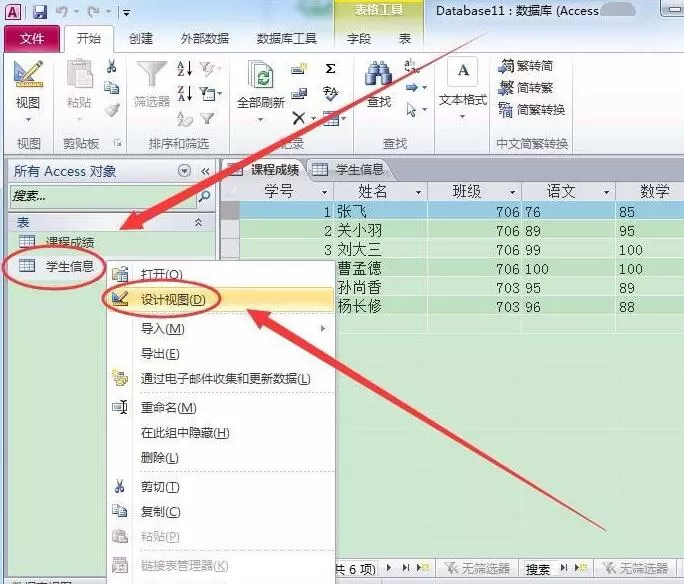Screen dimensions: 684x584
Task: Click the Find binoculars icon
Action: point(378,73)
